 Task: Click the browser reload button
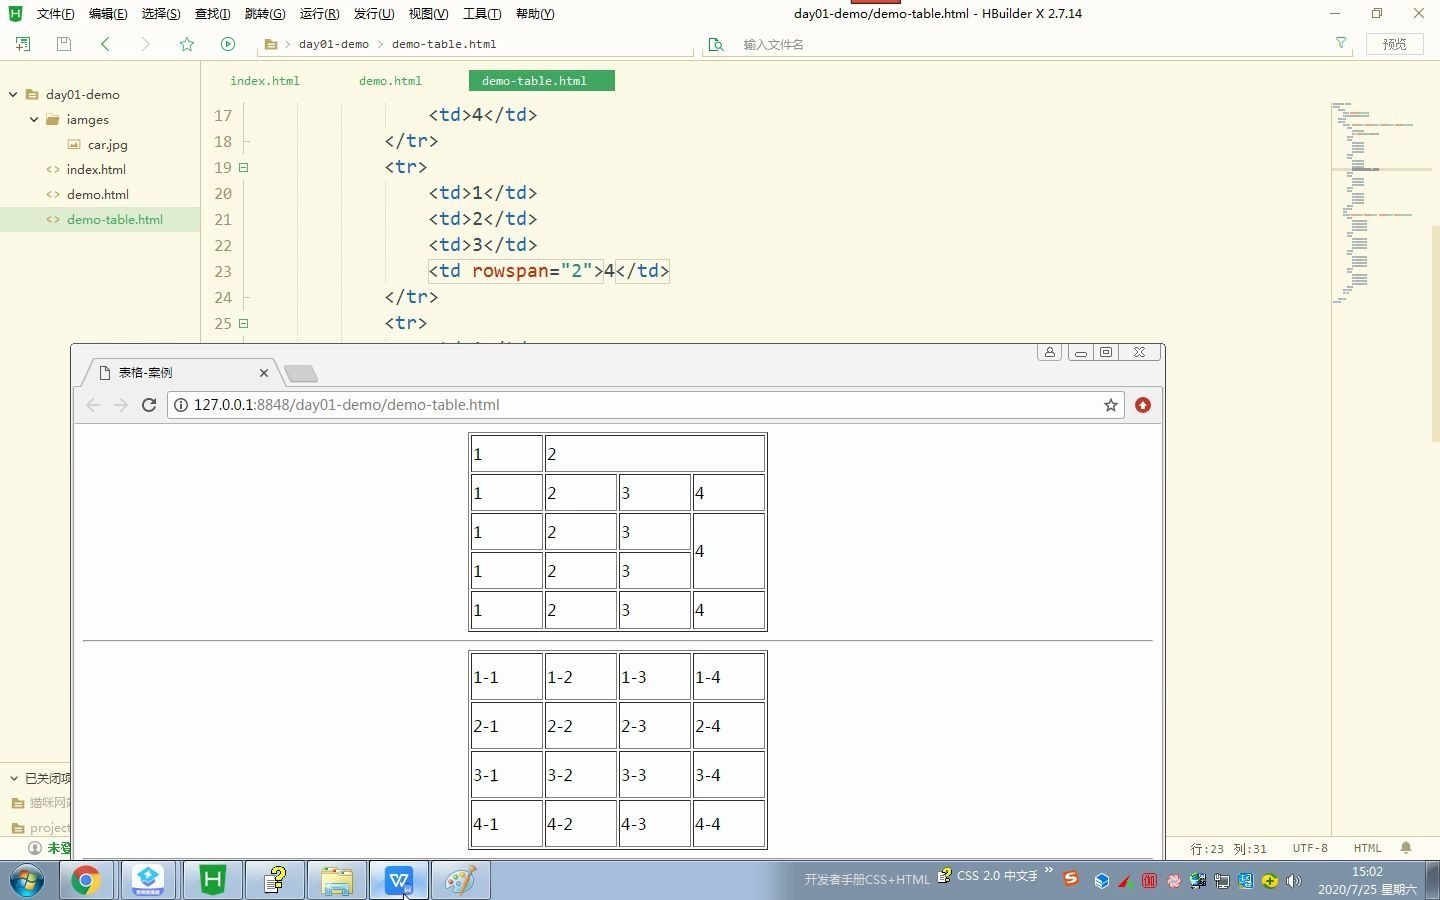pos(149,405)
